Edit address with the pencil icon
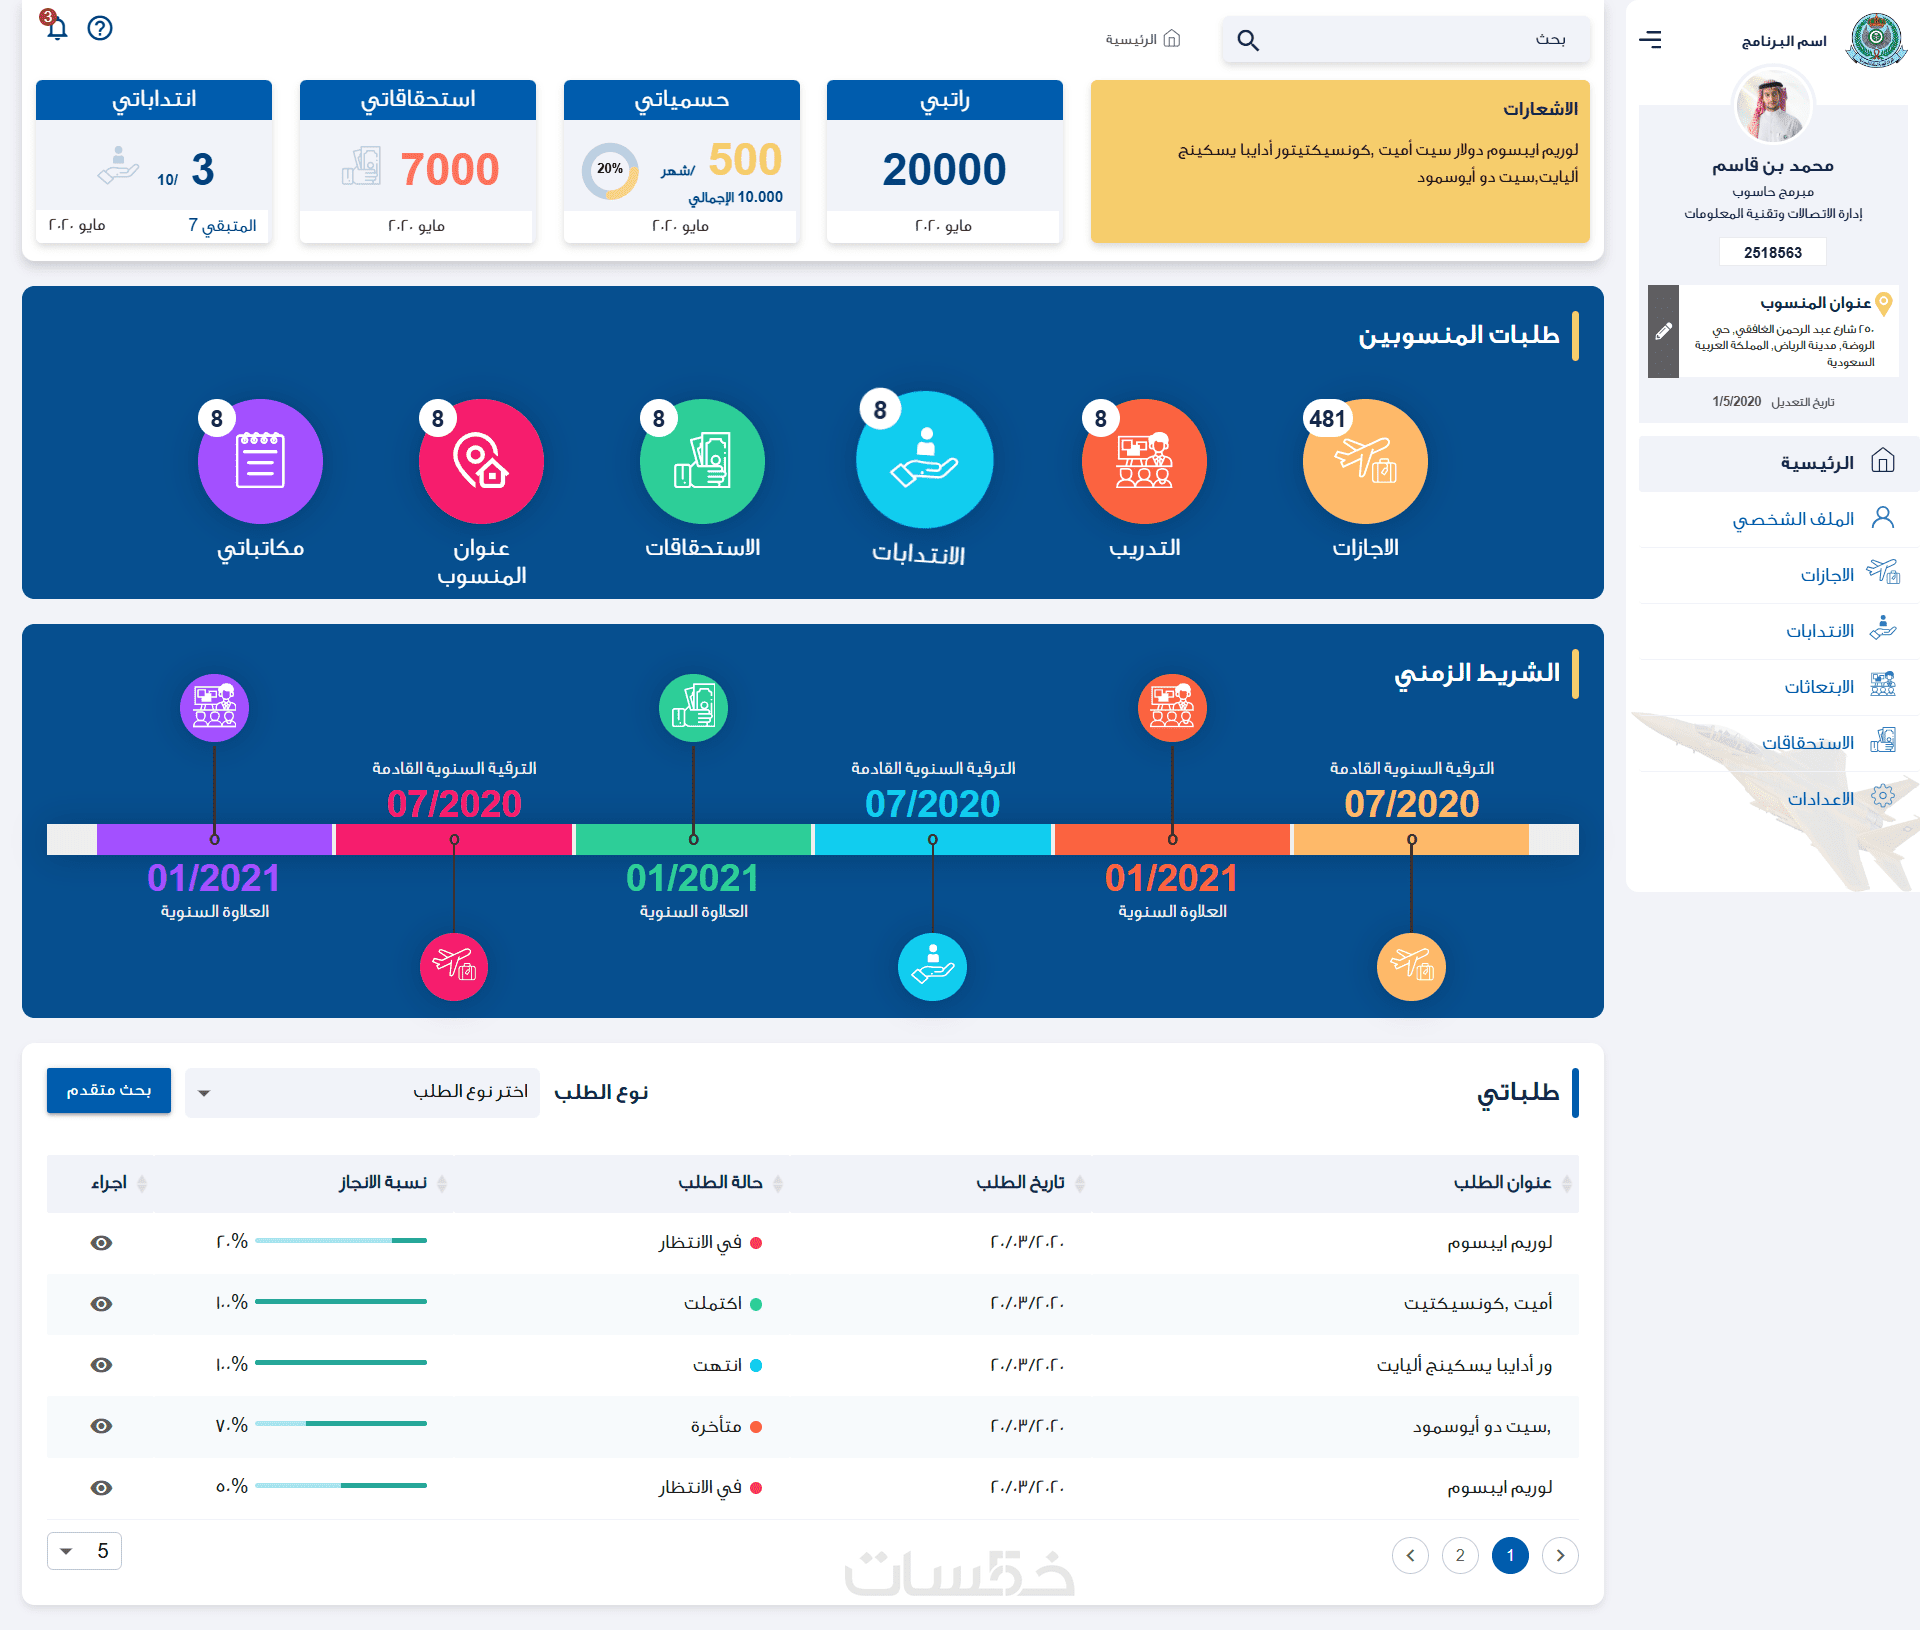The height and width of the screenshot is (1630, 1920). (x=1663, y=331)
